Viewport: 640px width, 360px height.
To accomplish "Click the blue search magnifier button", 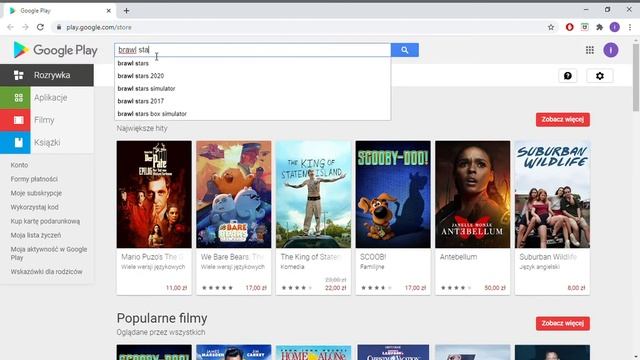I will 404,50.
